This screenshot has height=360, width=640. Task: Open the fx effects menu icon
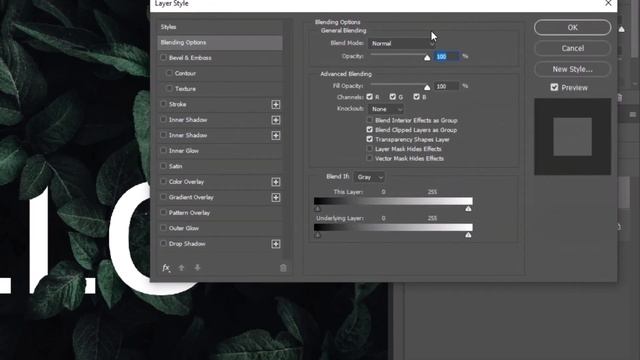166,268
